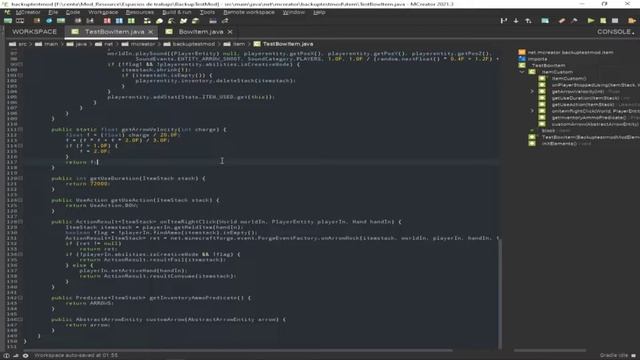This screenshot has height=360, width=640.
Task: Click 'return 72000;' code line
Action: point(88,184)
